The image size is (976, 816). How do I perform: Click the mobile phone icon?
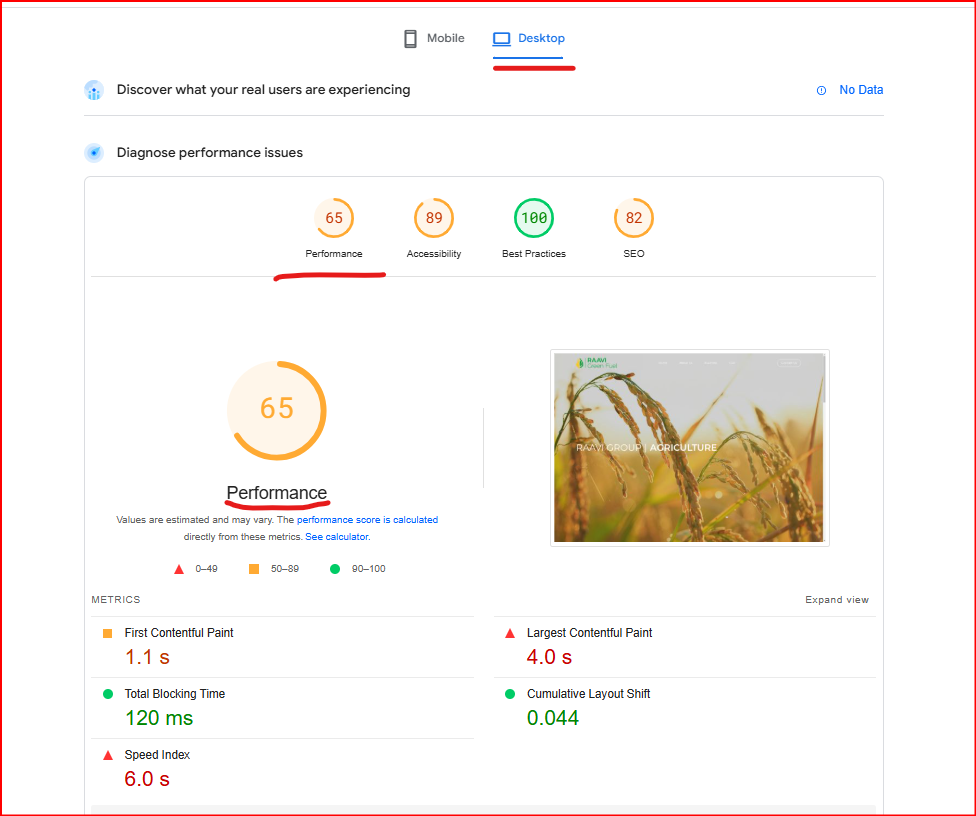410,39
